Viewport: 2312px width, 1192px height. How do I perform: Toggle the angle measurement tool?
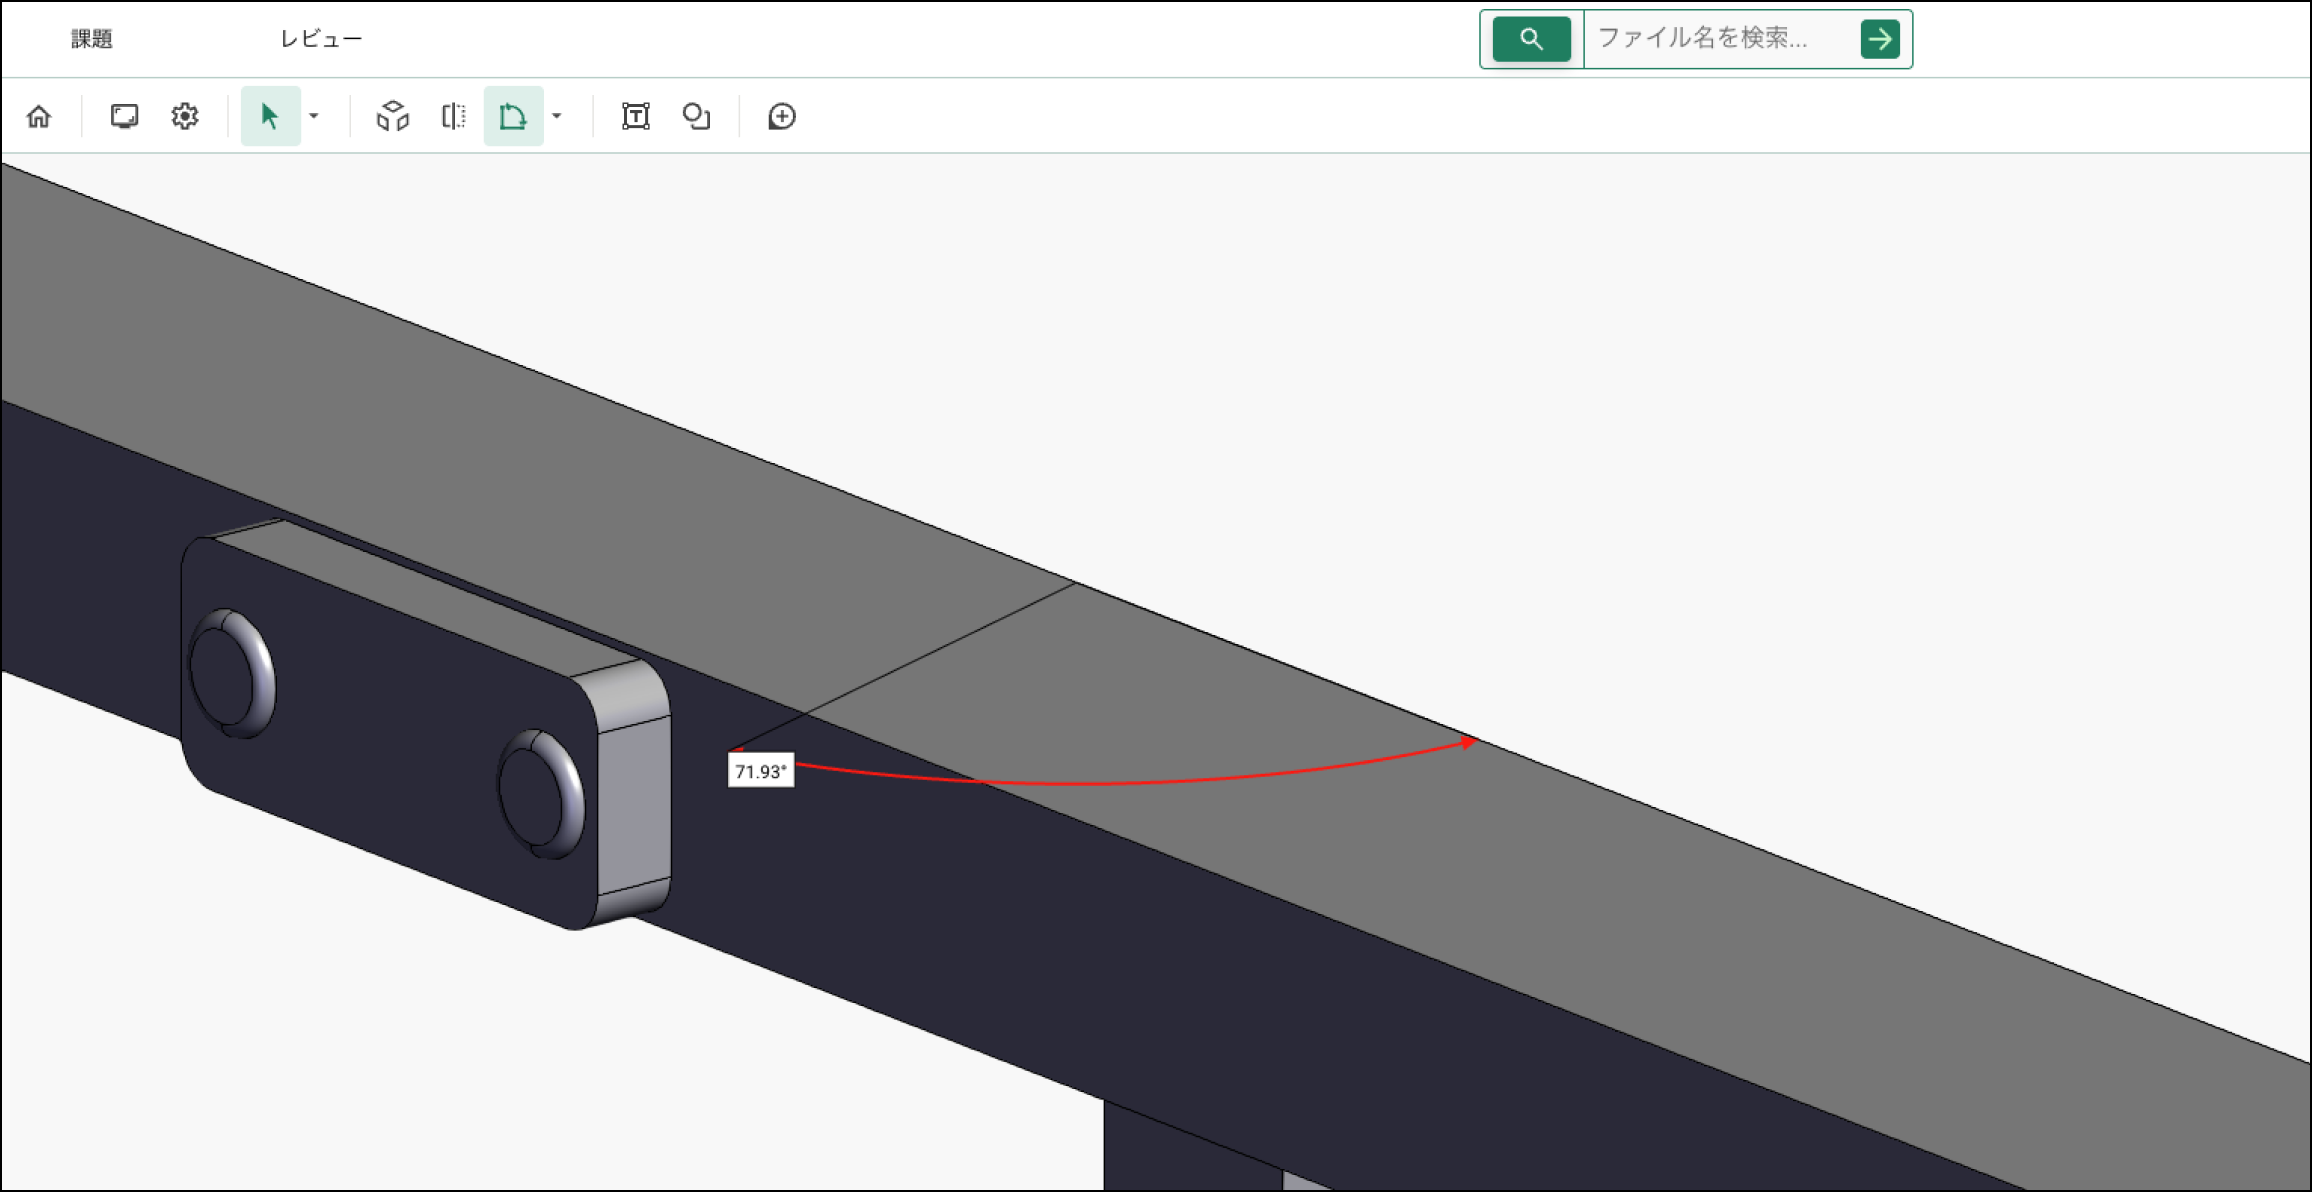point(513,117)
